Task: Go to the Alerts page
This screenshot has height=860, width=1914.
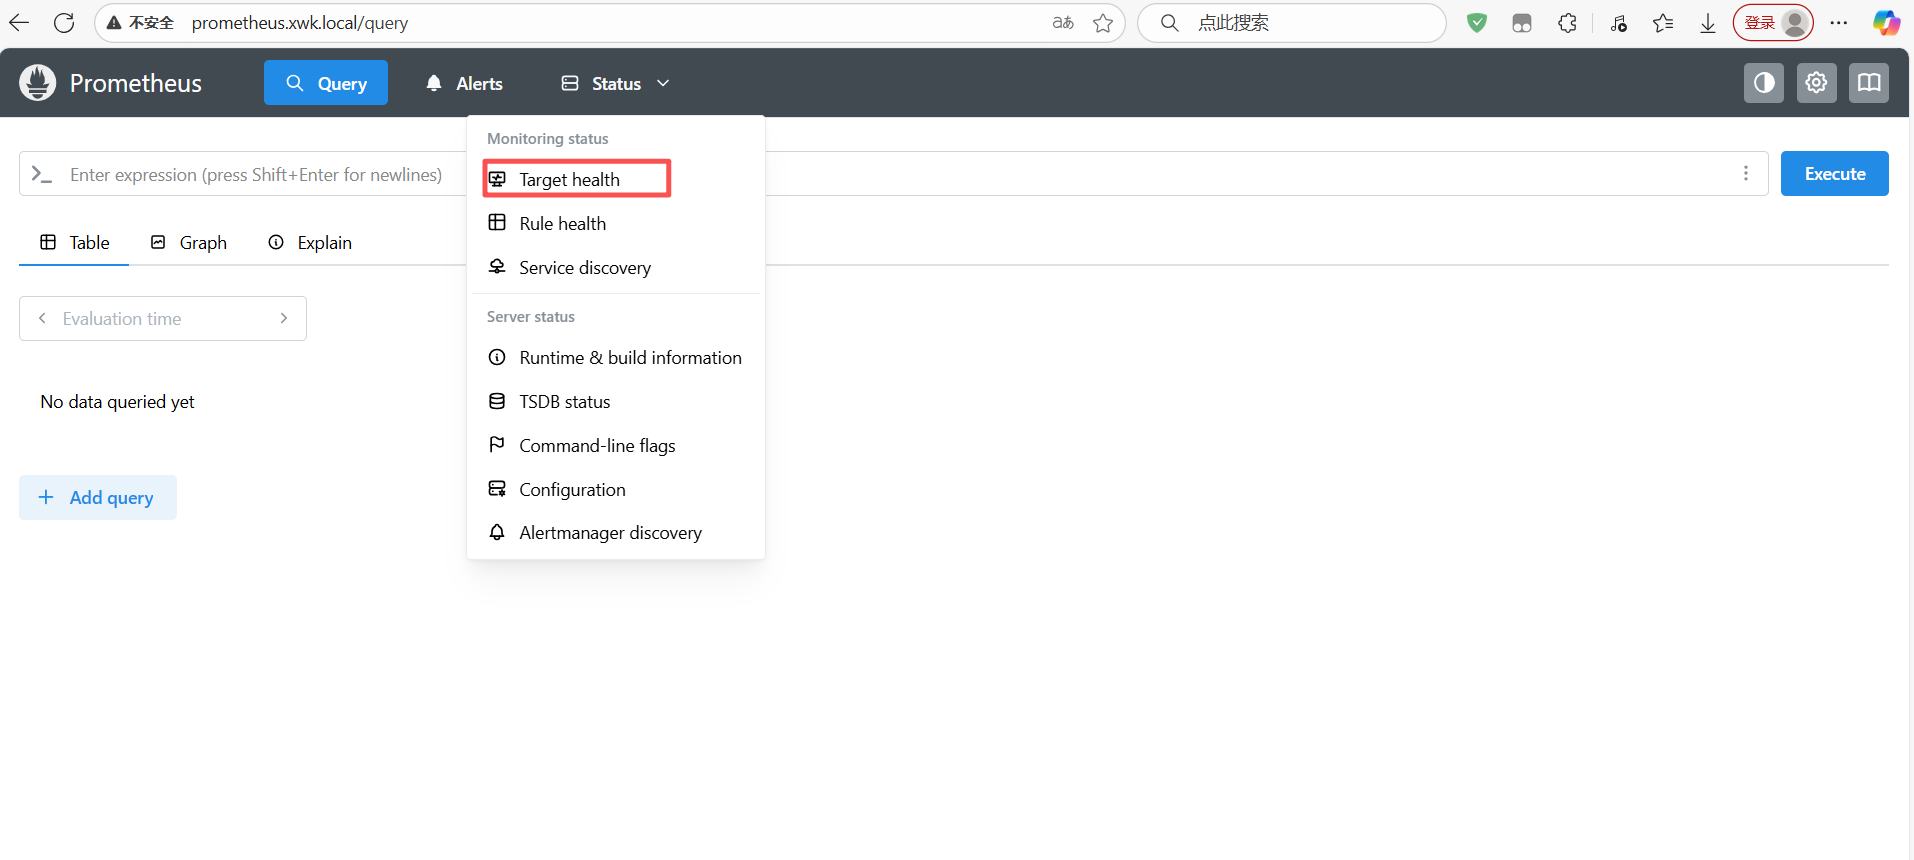Action: coord(464,83)
